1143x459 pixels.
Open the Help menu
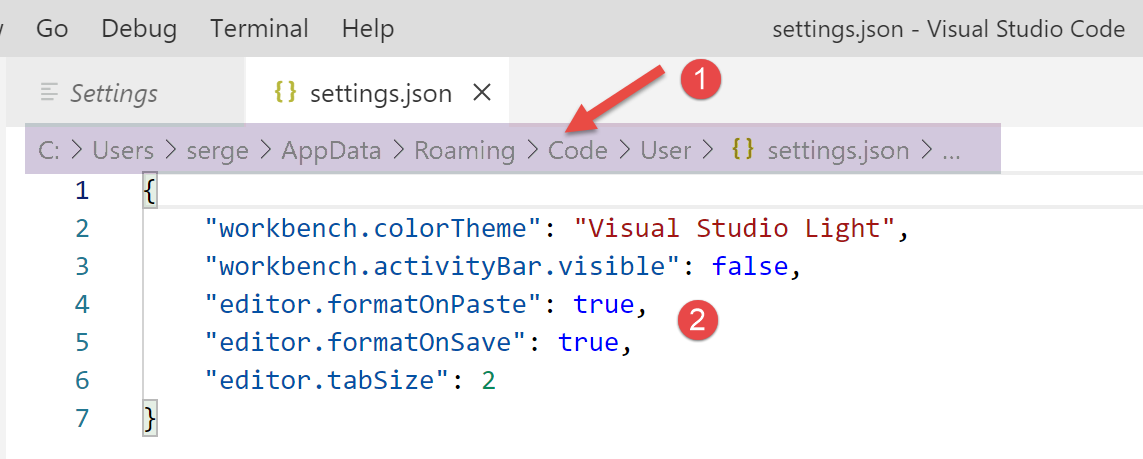point(367,29)
